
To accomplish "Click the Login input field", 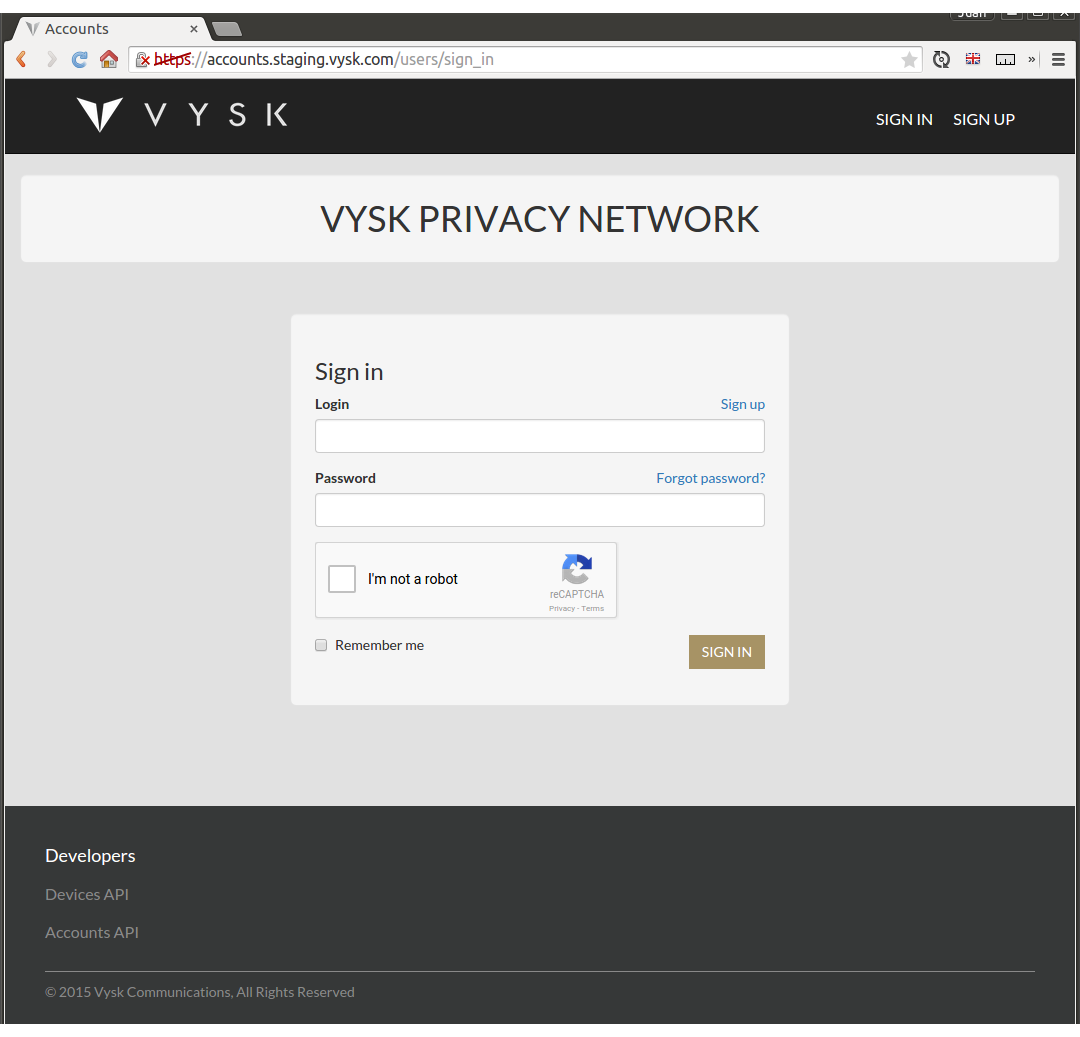I will pos(540,437).
